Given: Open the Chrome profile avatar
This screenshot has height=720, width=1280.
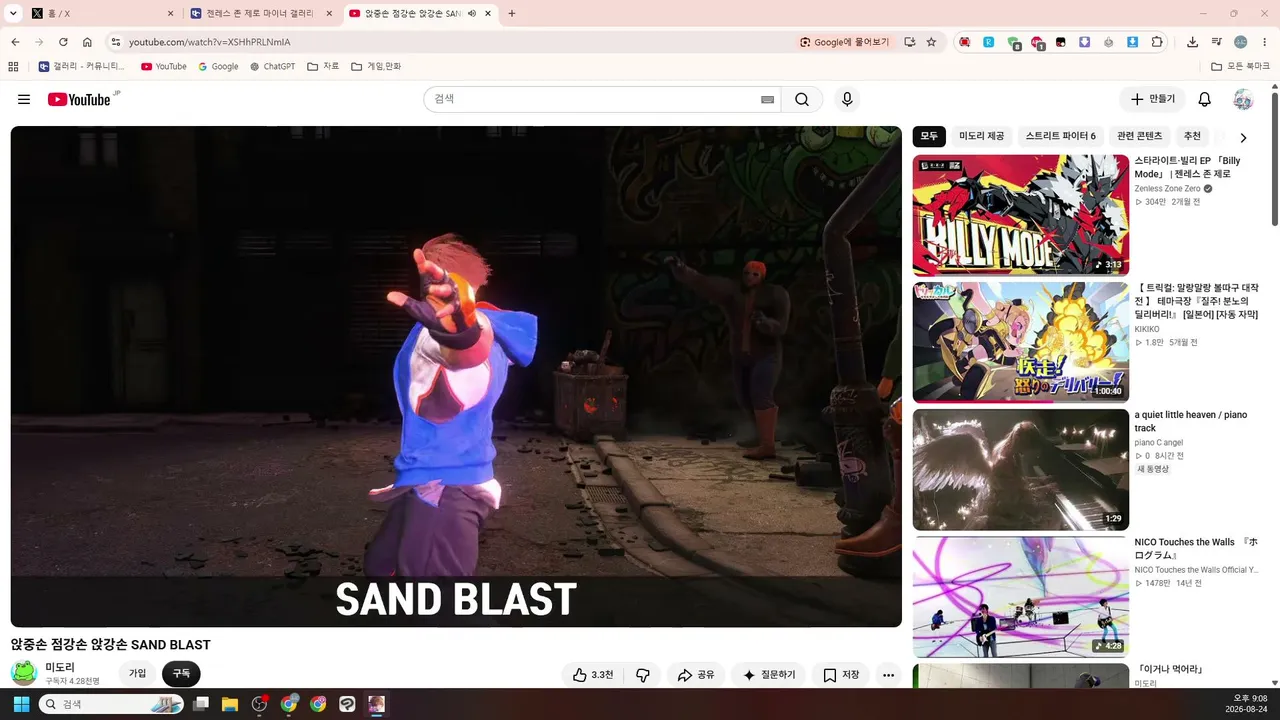Looking at the screenshot, I should tap(1241, 42).
